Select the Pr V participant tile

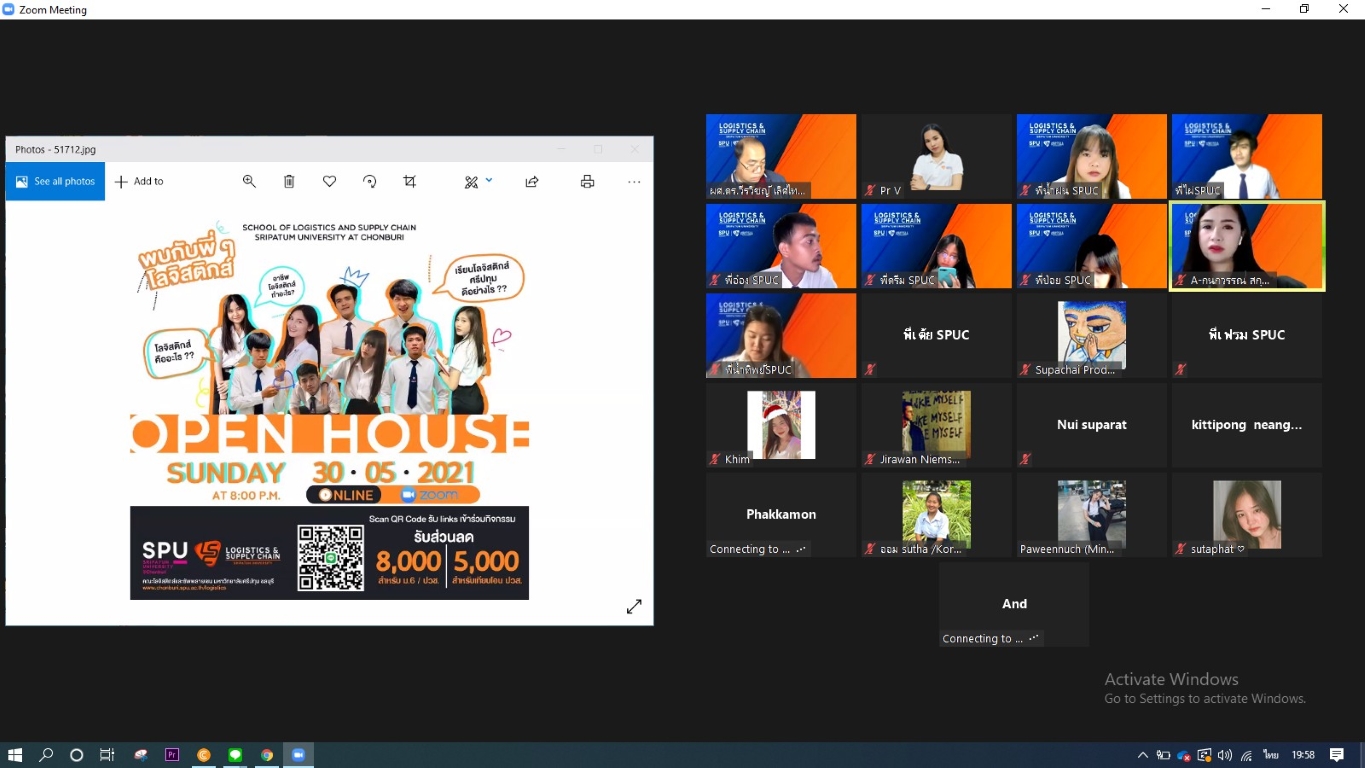(936, 156)
